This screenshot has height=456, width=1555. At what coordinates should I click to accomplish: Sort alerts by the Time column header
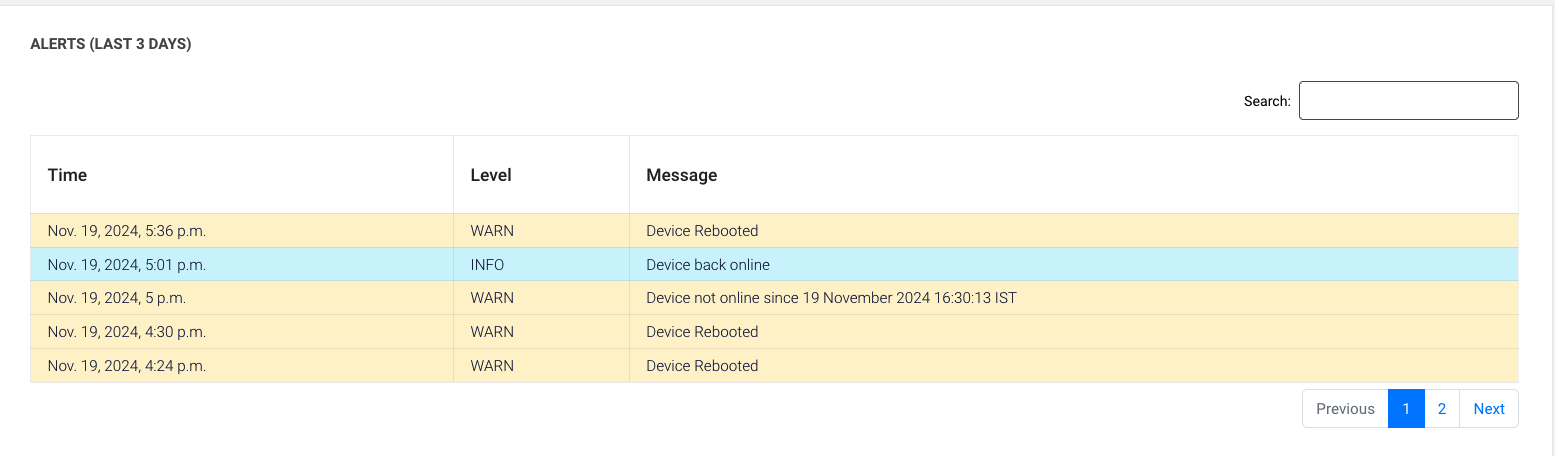tap(68, 175)
